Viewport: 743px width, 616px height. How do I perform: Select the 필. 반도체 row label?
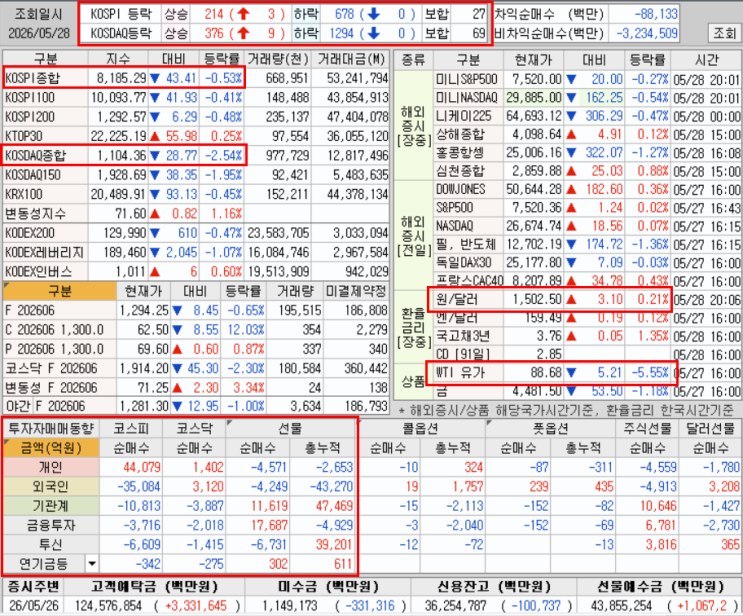click(466, 245)
